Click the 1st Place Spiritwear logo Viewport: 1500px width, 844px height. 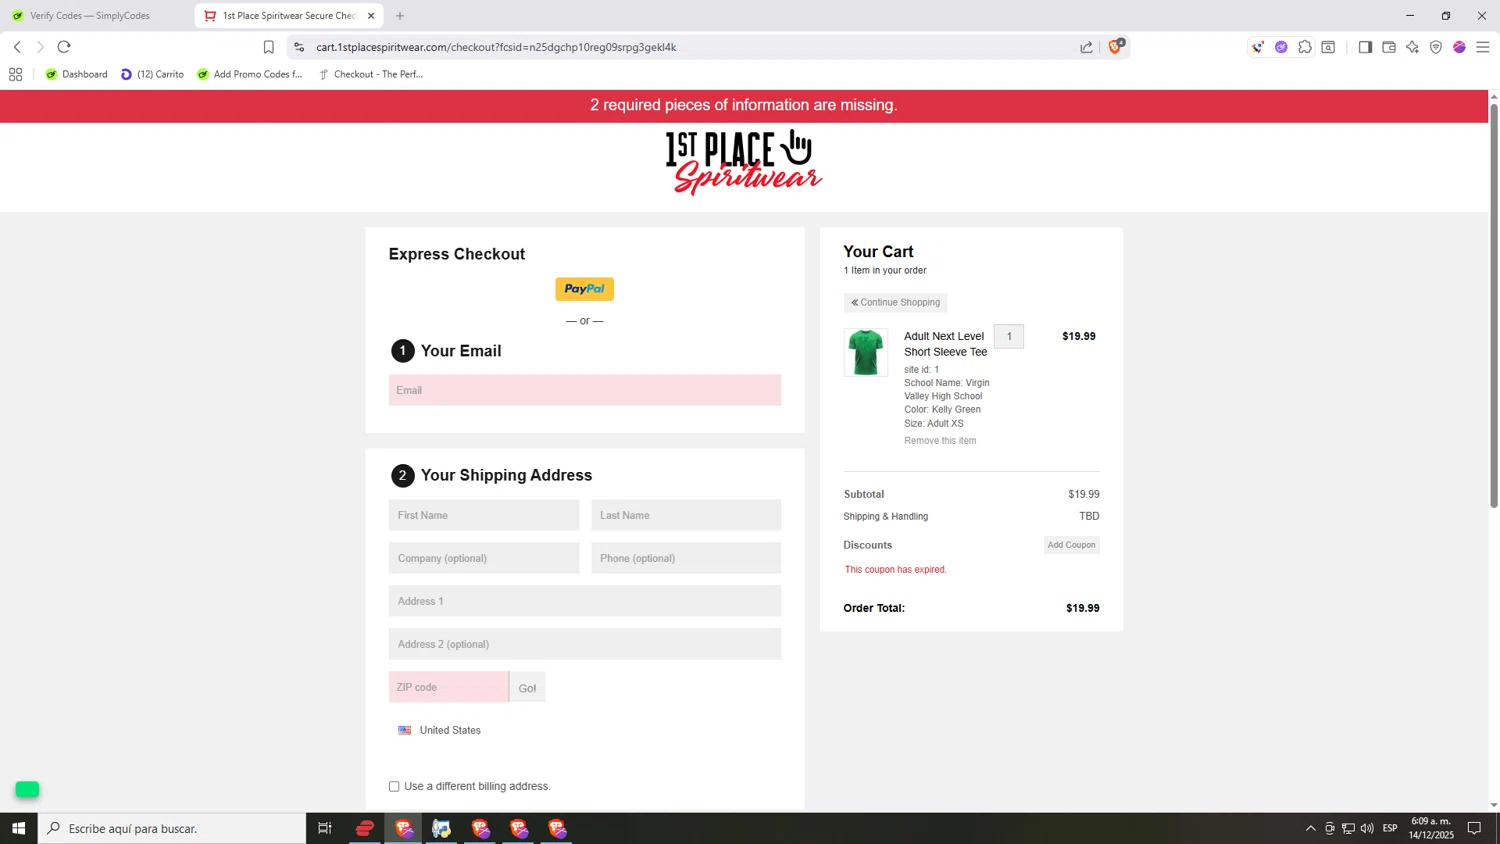tap(743, 162)
